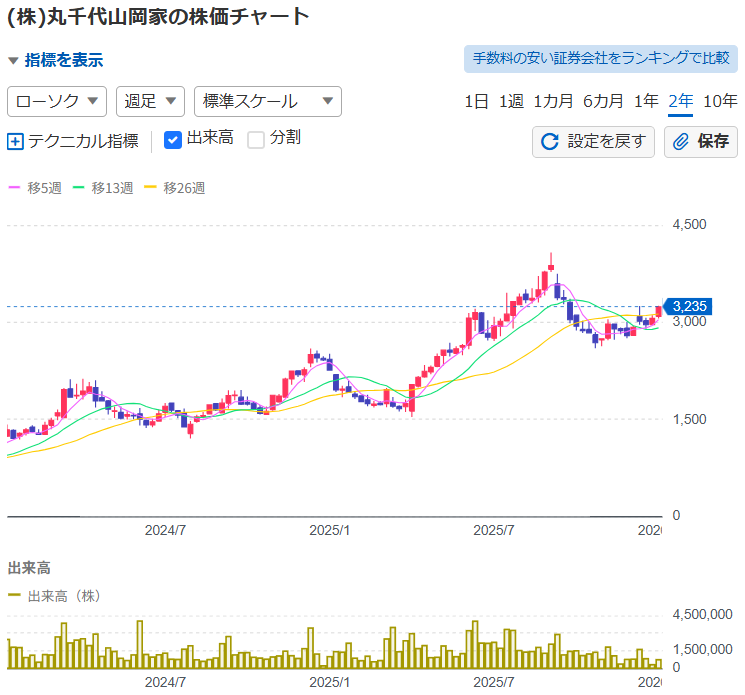The width and height of the screenshot is (745, 695).
Task: Click the yellow 移26週 legend swatch
Action: tap(151, 188)
